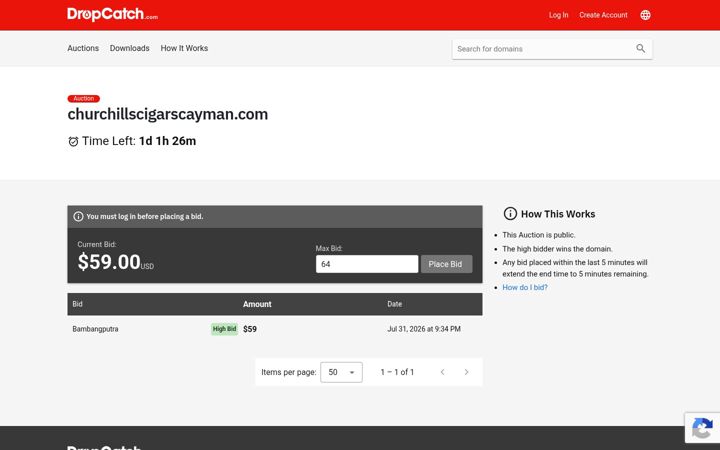Click the Amount column header
This screenshot has height=450, width=720.
257,304
